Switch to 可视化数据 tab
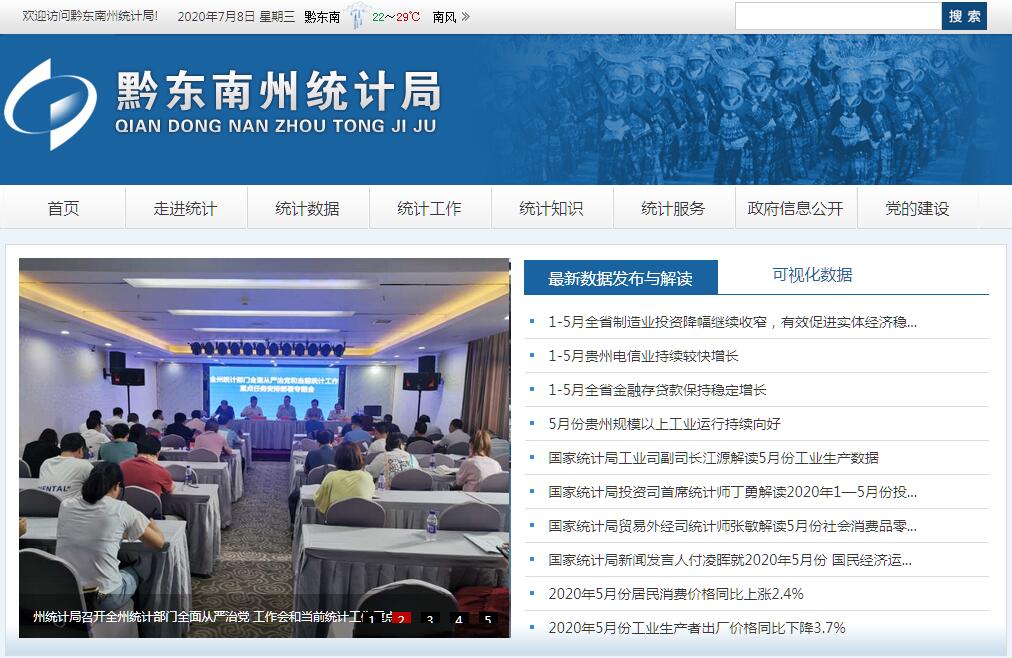The width and height of the screenshot is (1012, 658). (812, 275)
